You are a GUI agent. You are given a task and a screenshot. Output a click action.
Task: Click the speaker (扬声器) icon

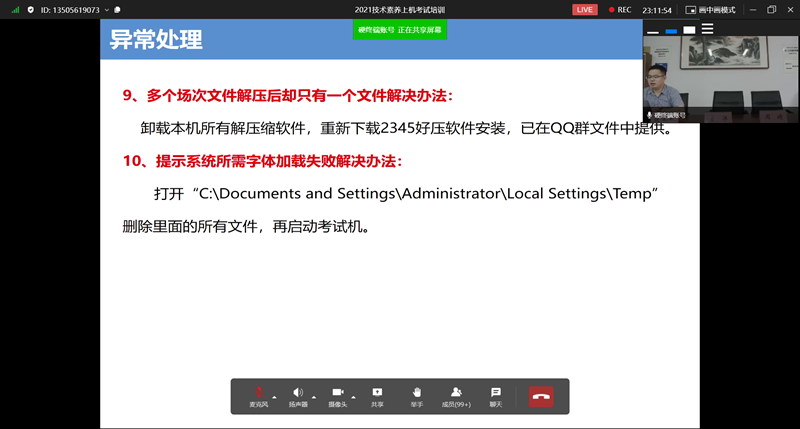(298, 395)
